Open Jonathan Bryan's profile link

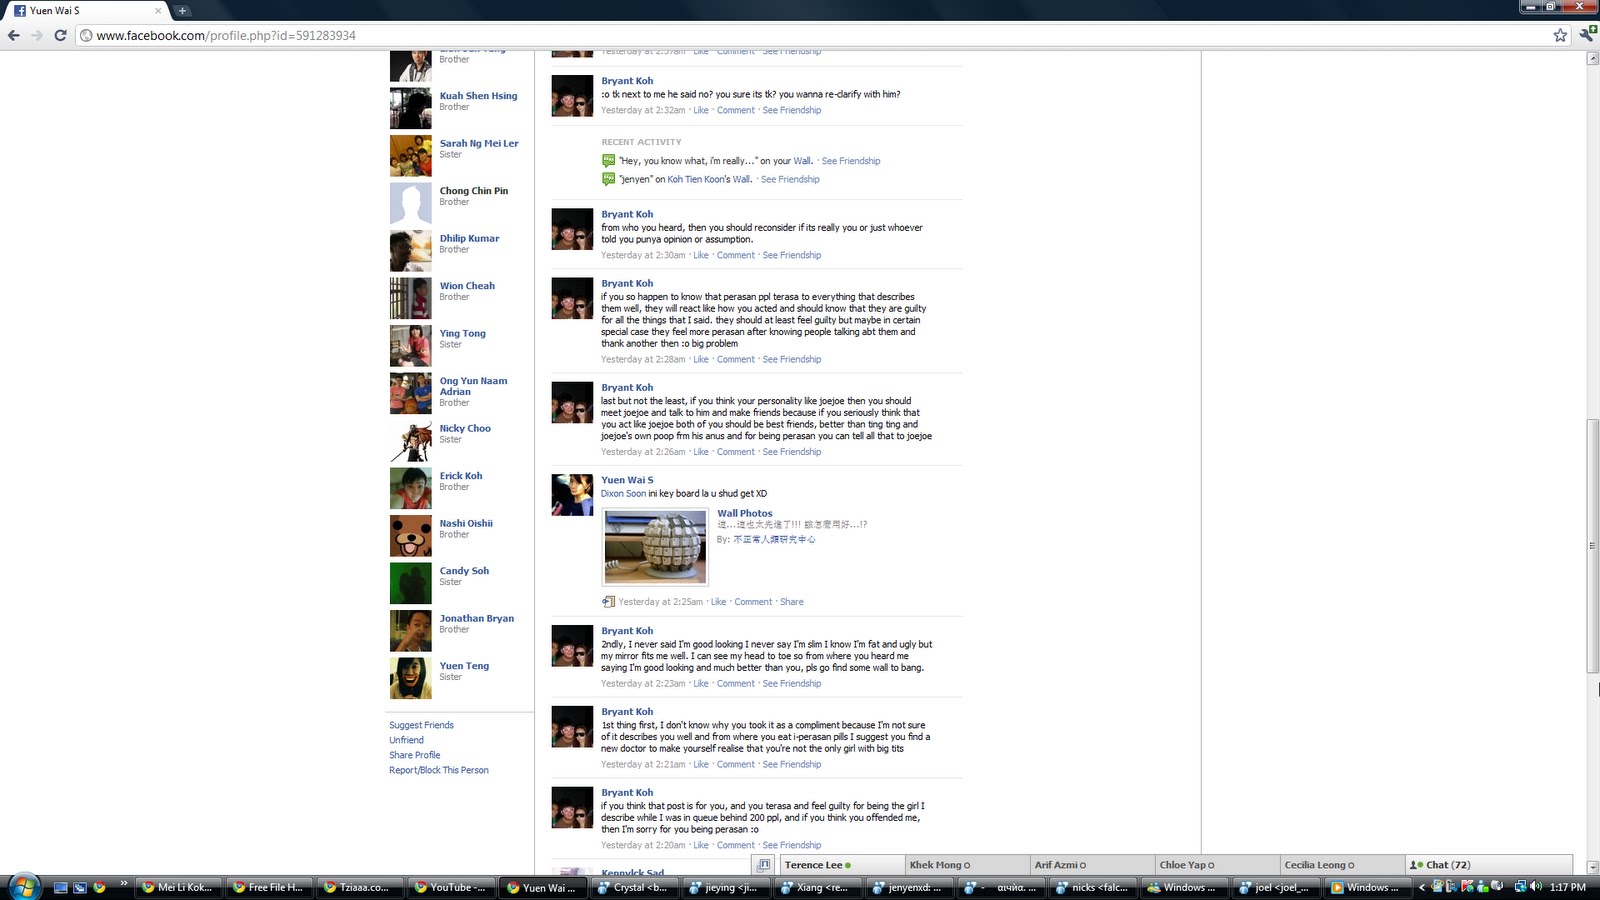click(476, 618)
